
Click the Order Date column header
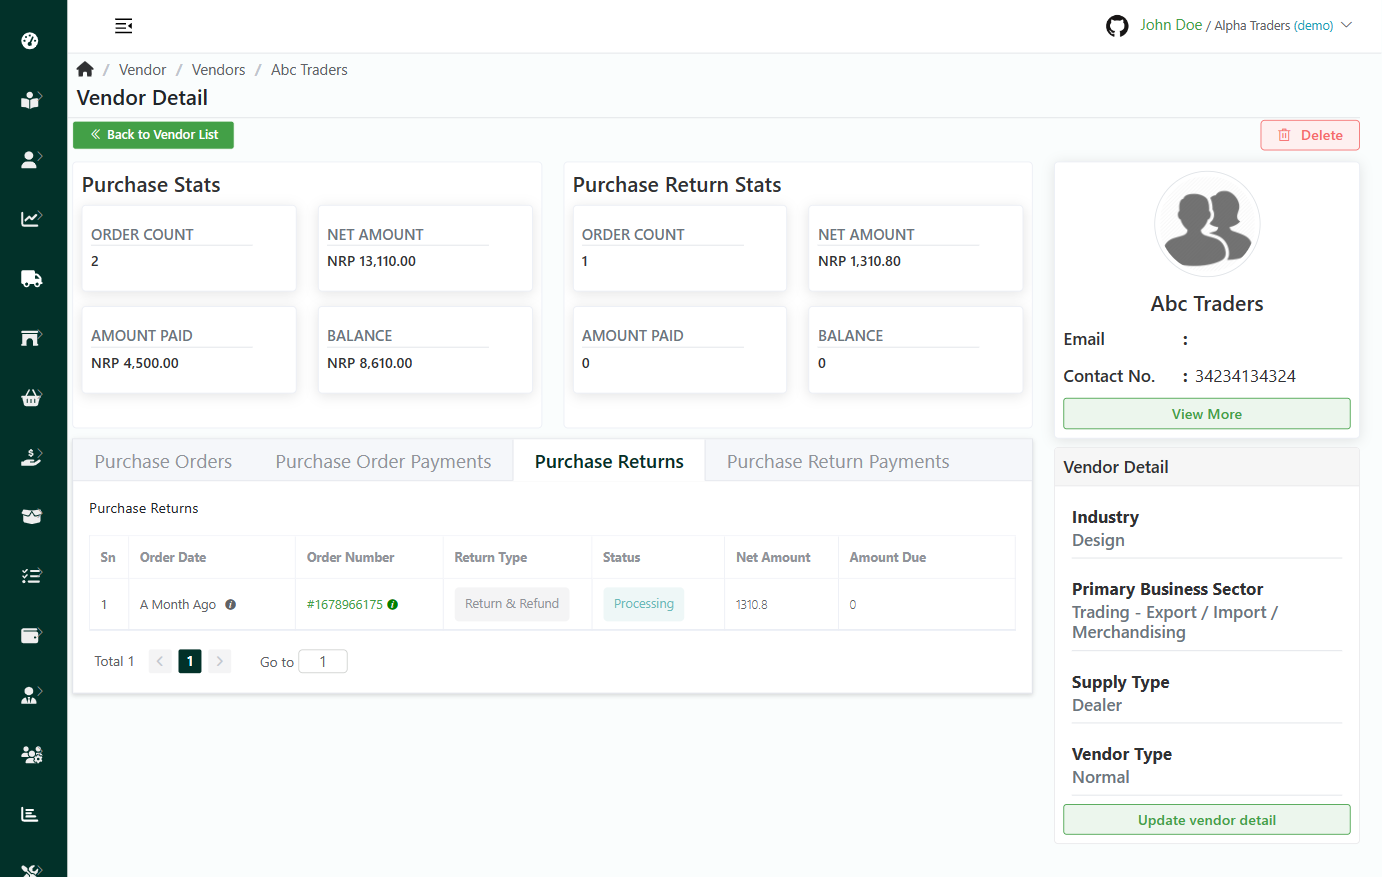coord(173,557)
